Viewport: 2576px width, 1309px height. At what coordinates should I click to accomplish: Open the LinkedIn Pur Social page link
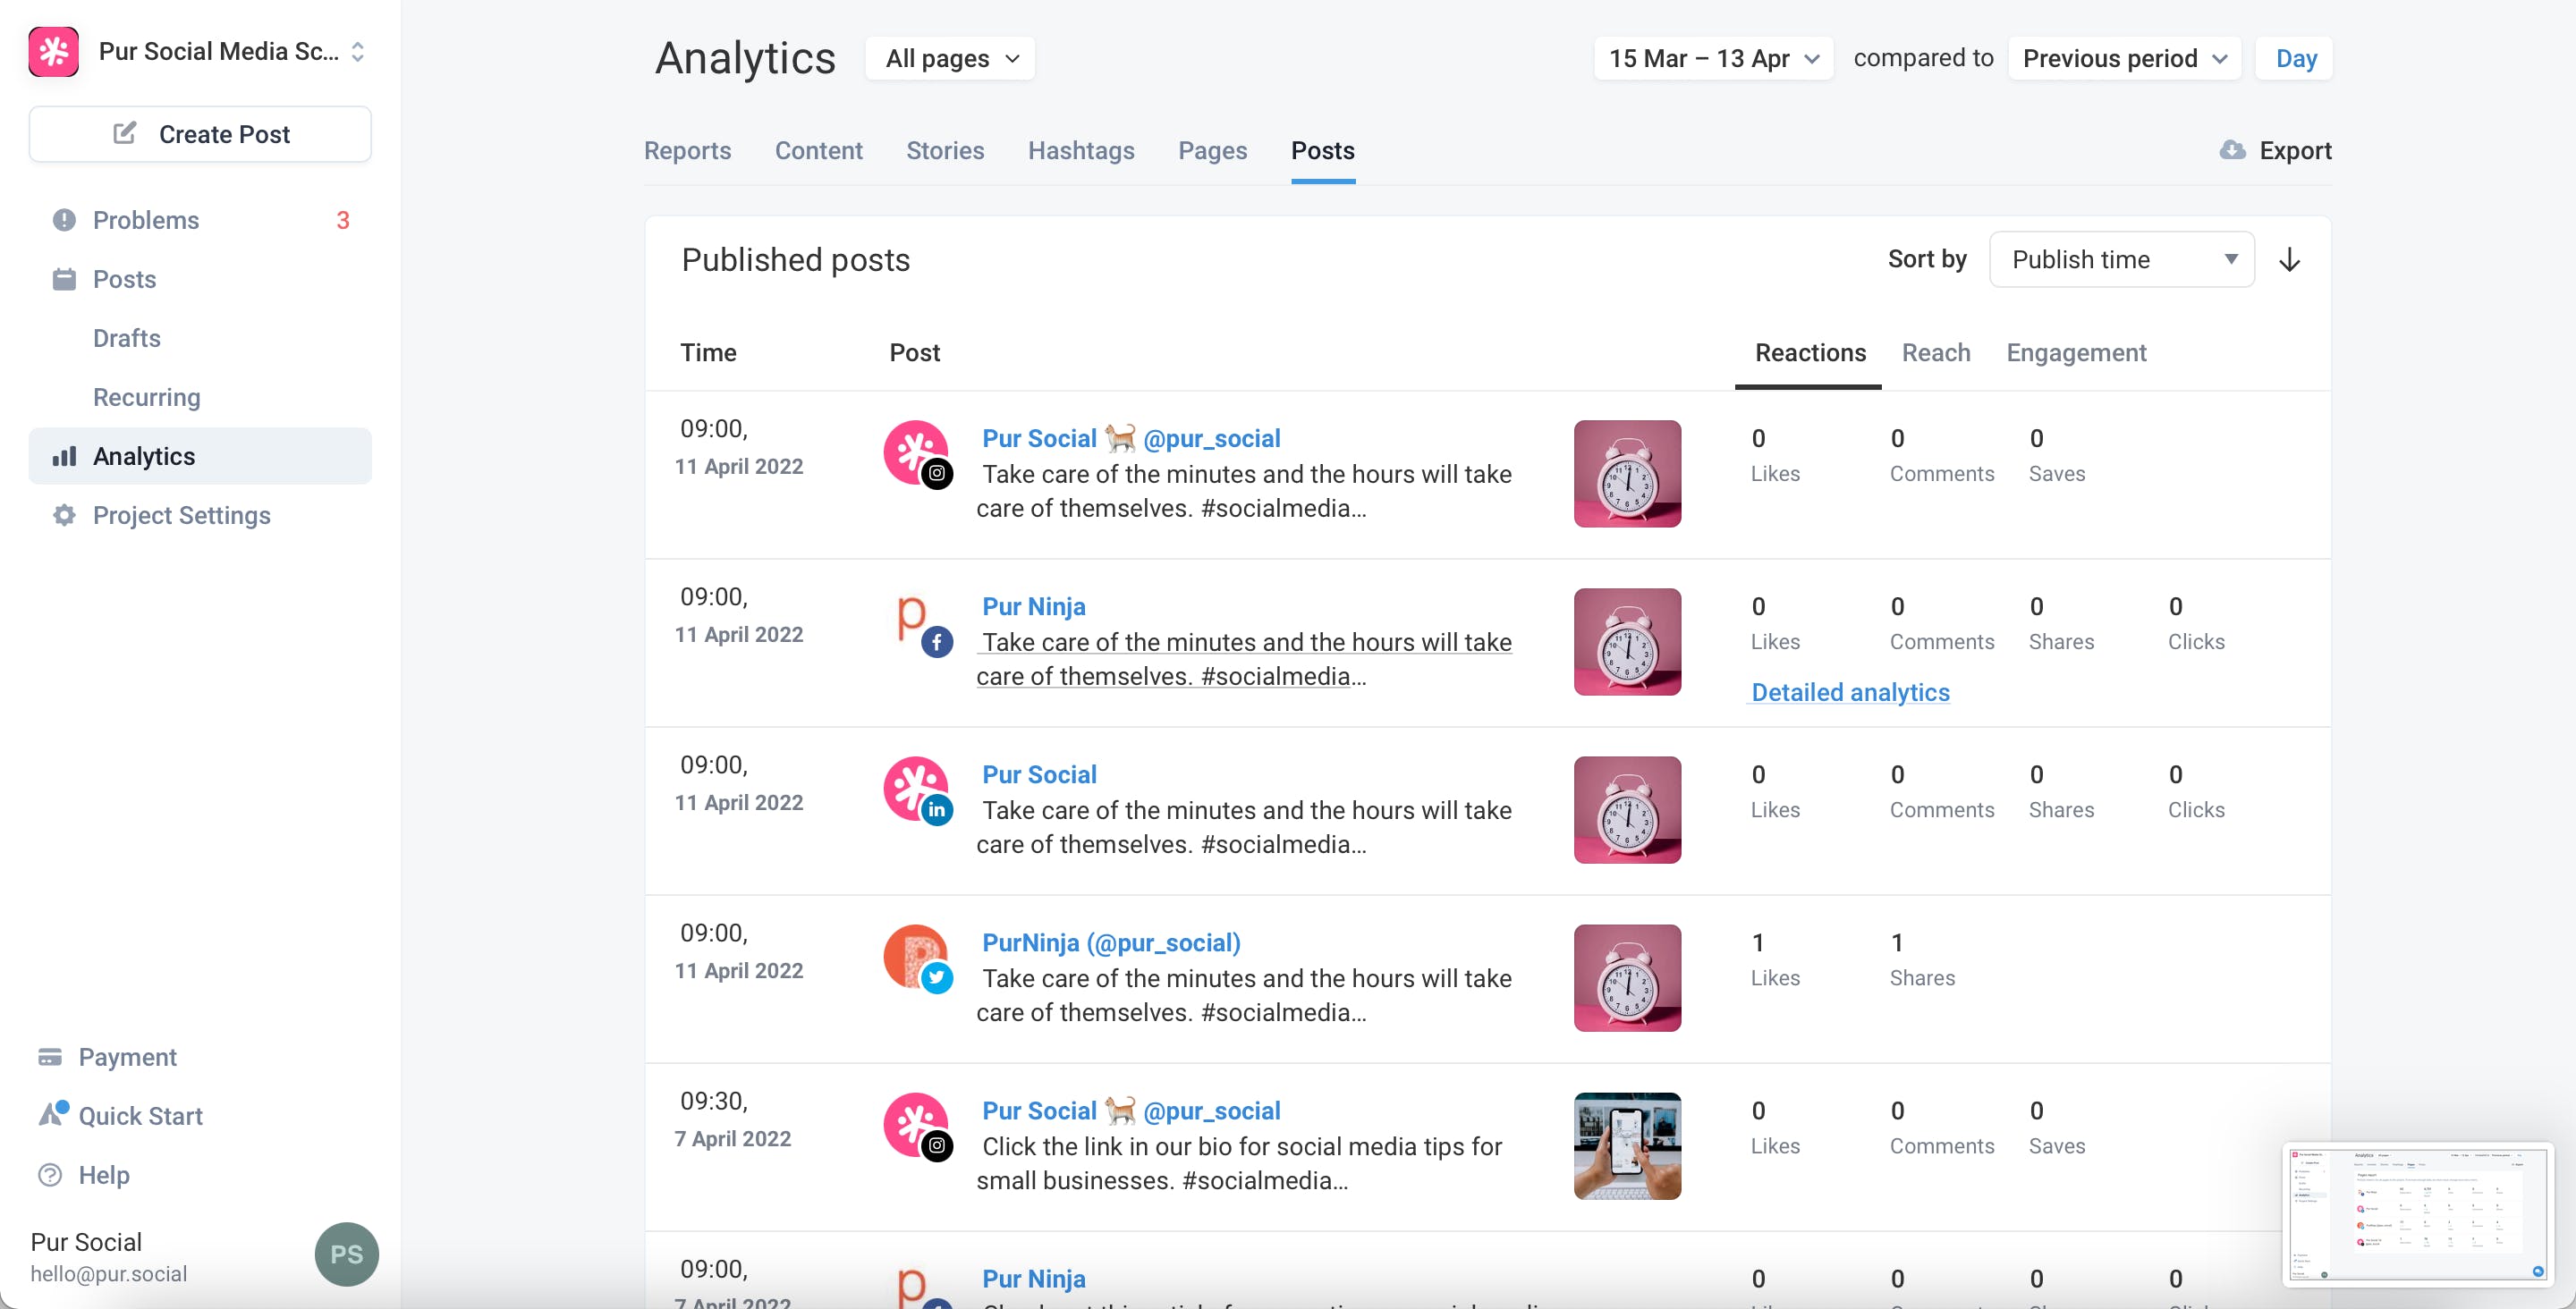pyautogui.click(x=1039, y=774)
